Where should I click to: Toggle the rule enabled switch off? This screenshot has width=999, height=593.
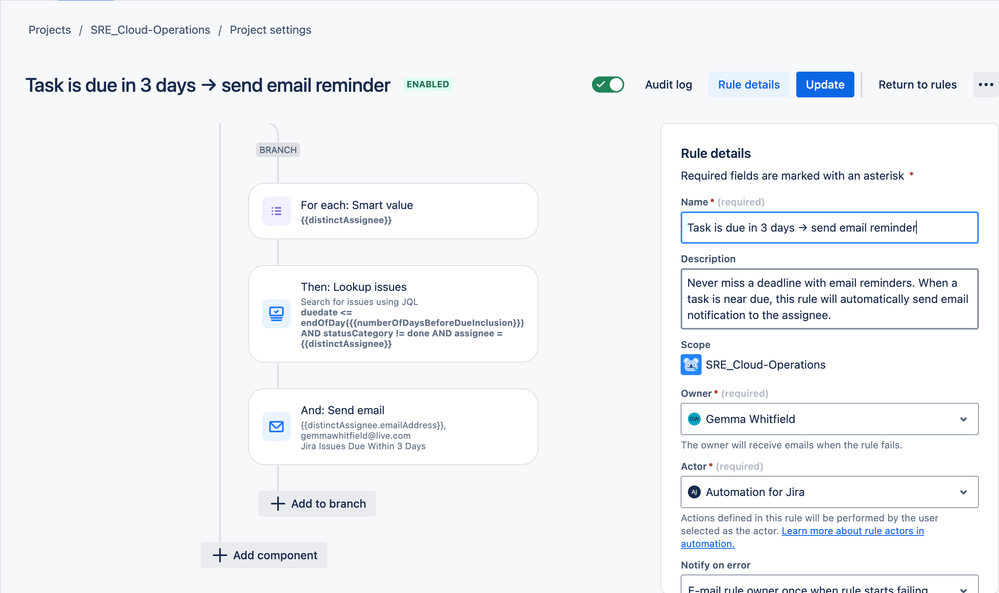click(x=608, y=85)
